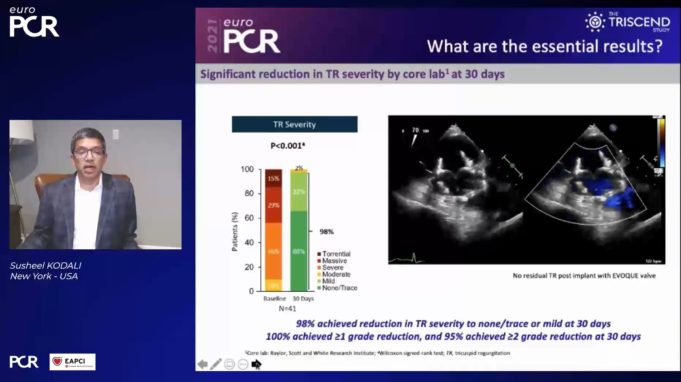Click the "TR Severity" chart header

(x=294, y=125)
